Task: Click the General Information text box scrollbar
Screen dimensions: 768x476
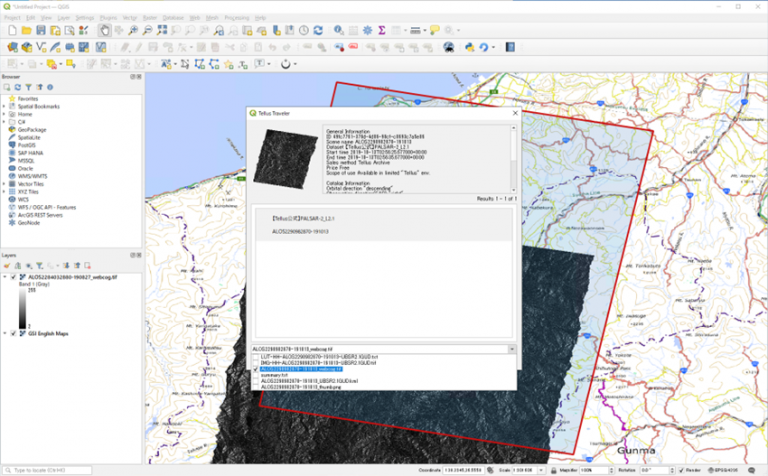Action: 513,159
